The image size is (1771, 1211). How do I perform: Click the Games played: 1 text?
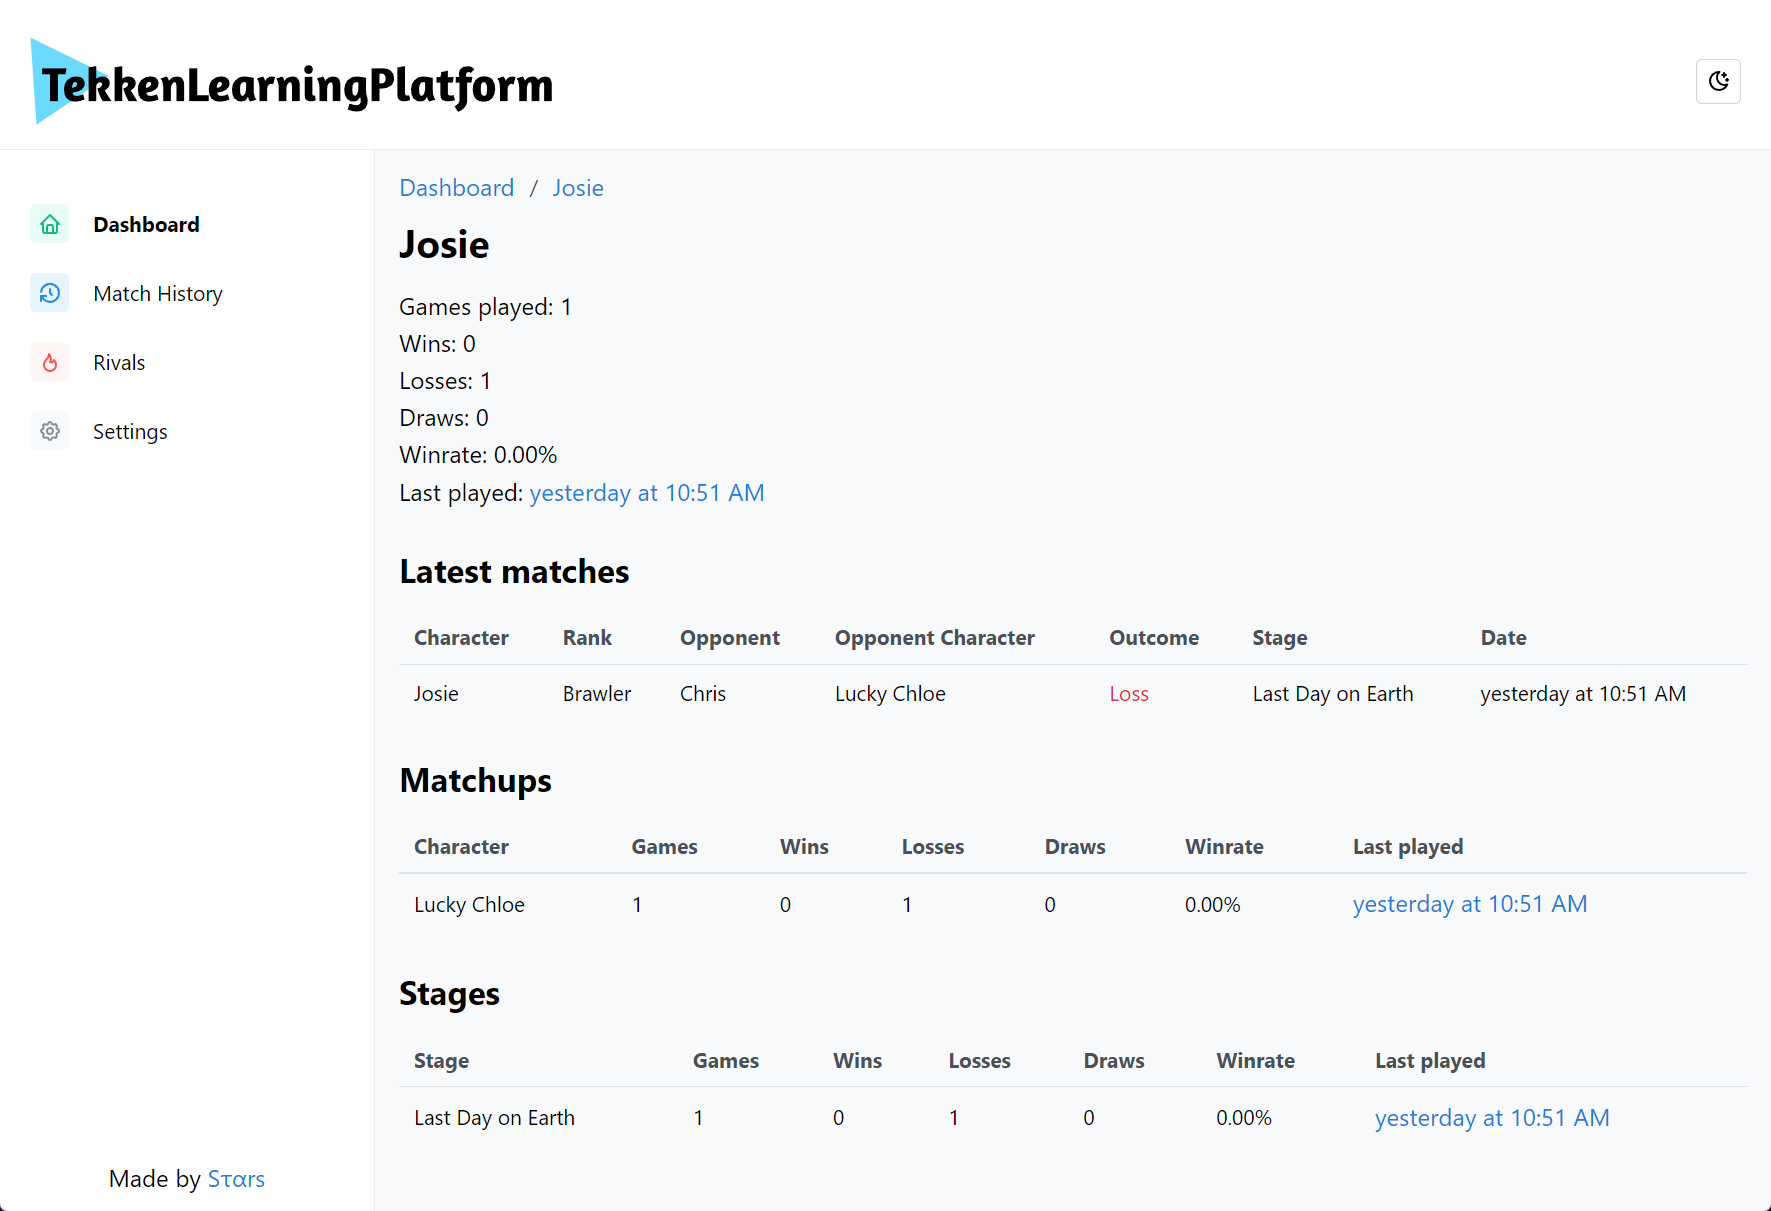(x=485, y=307)
